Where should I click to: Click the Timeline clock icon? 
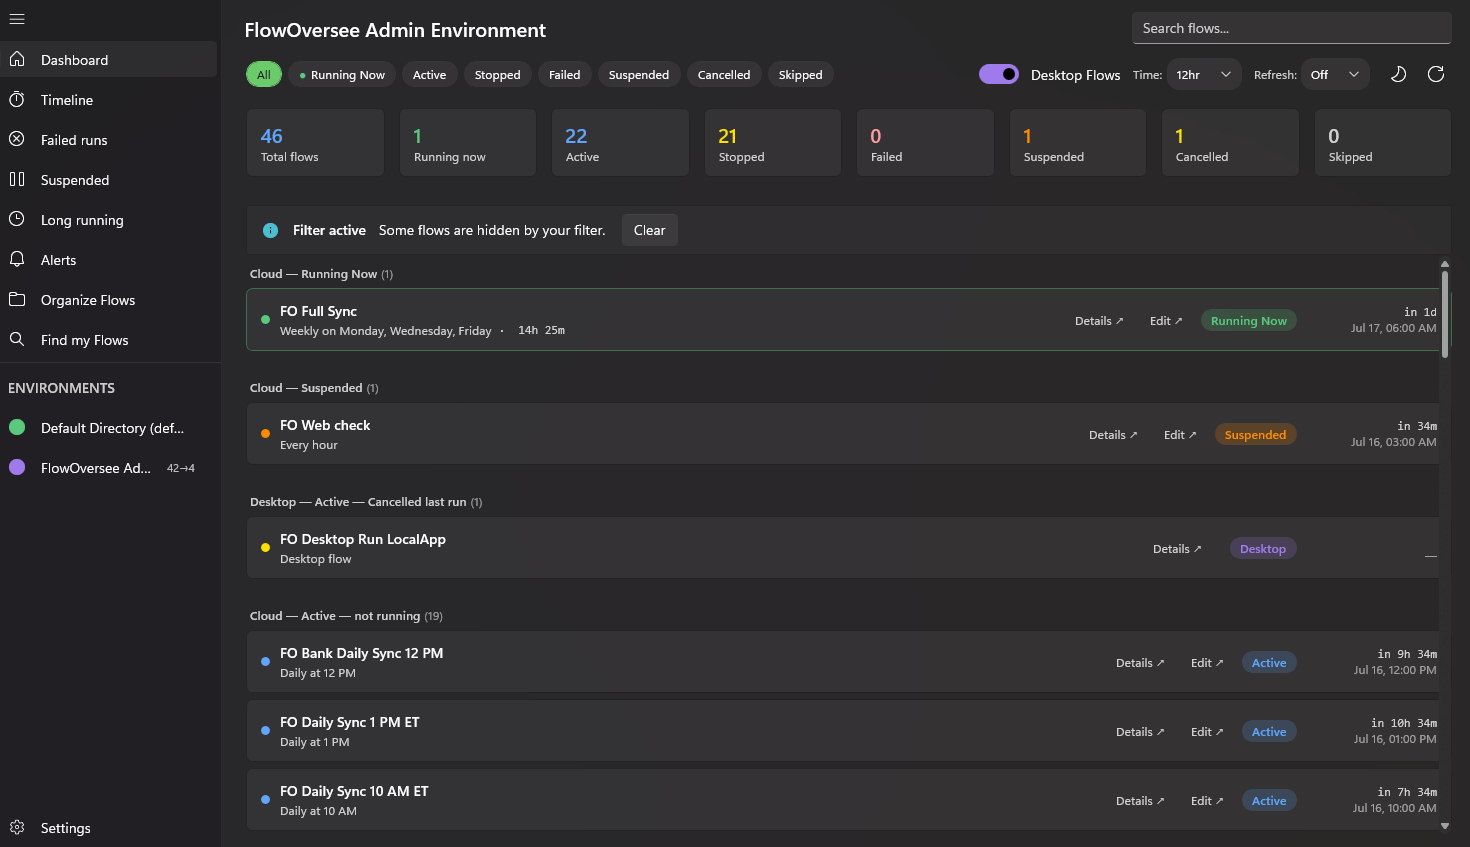(x=17, y=100)
